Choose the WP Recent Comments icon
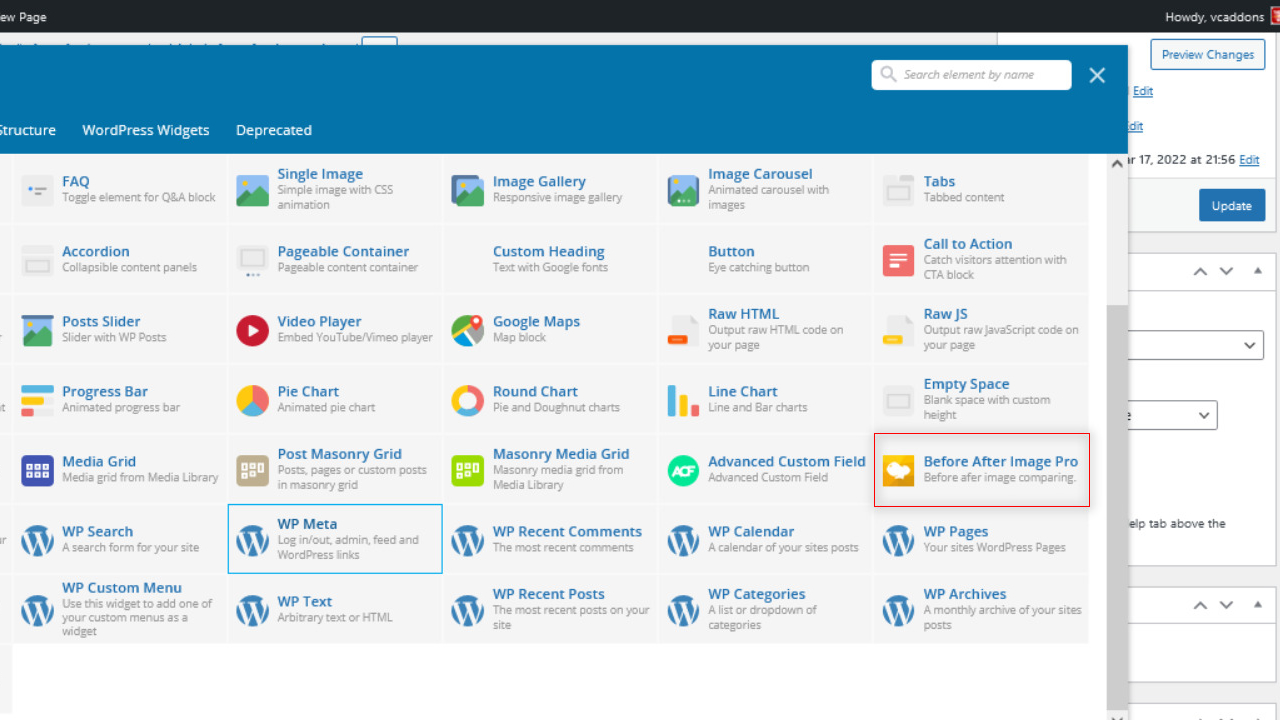 (468, 540)
